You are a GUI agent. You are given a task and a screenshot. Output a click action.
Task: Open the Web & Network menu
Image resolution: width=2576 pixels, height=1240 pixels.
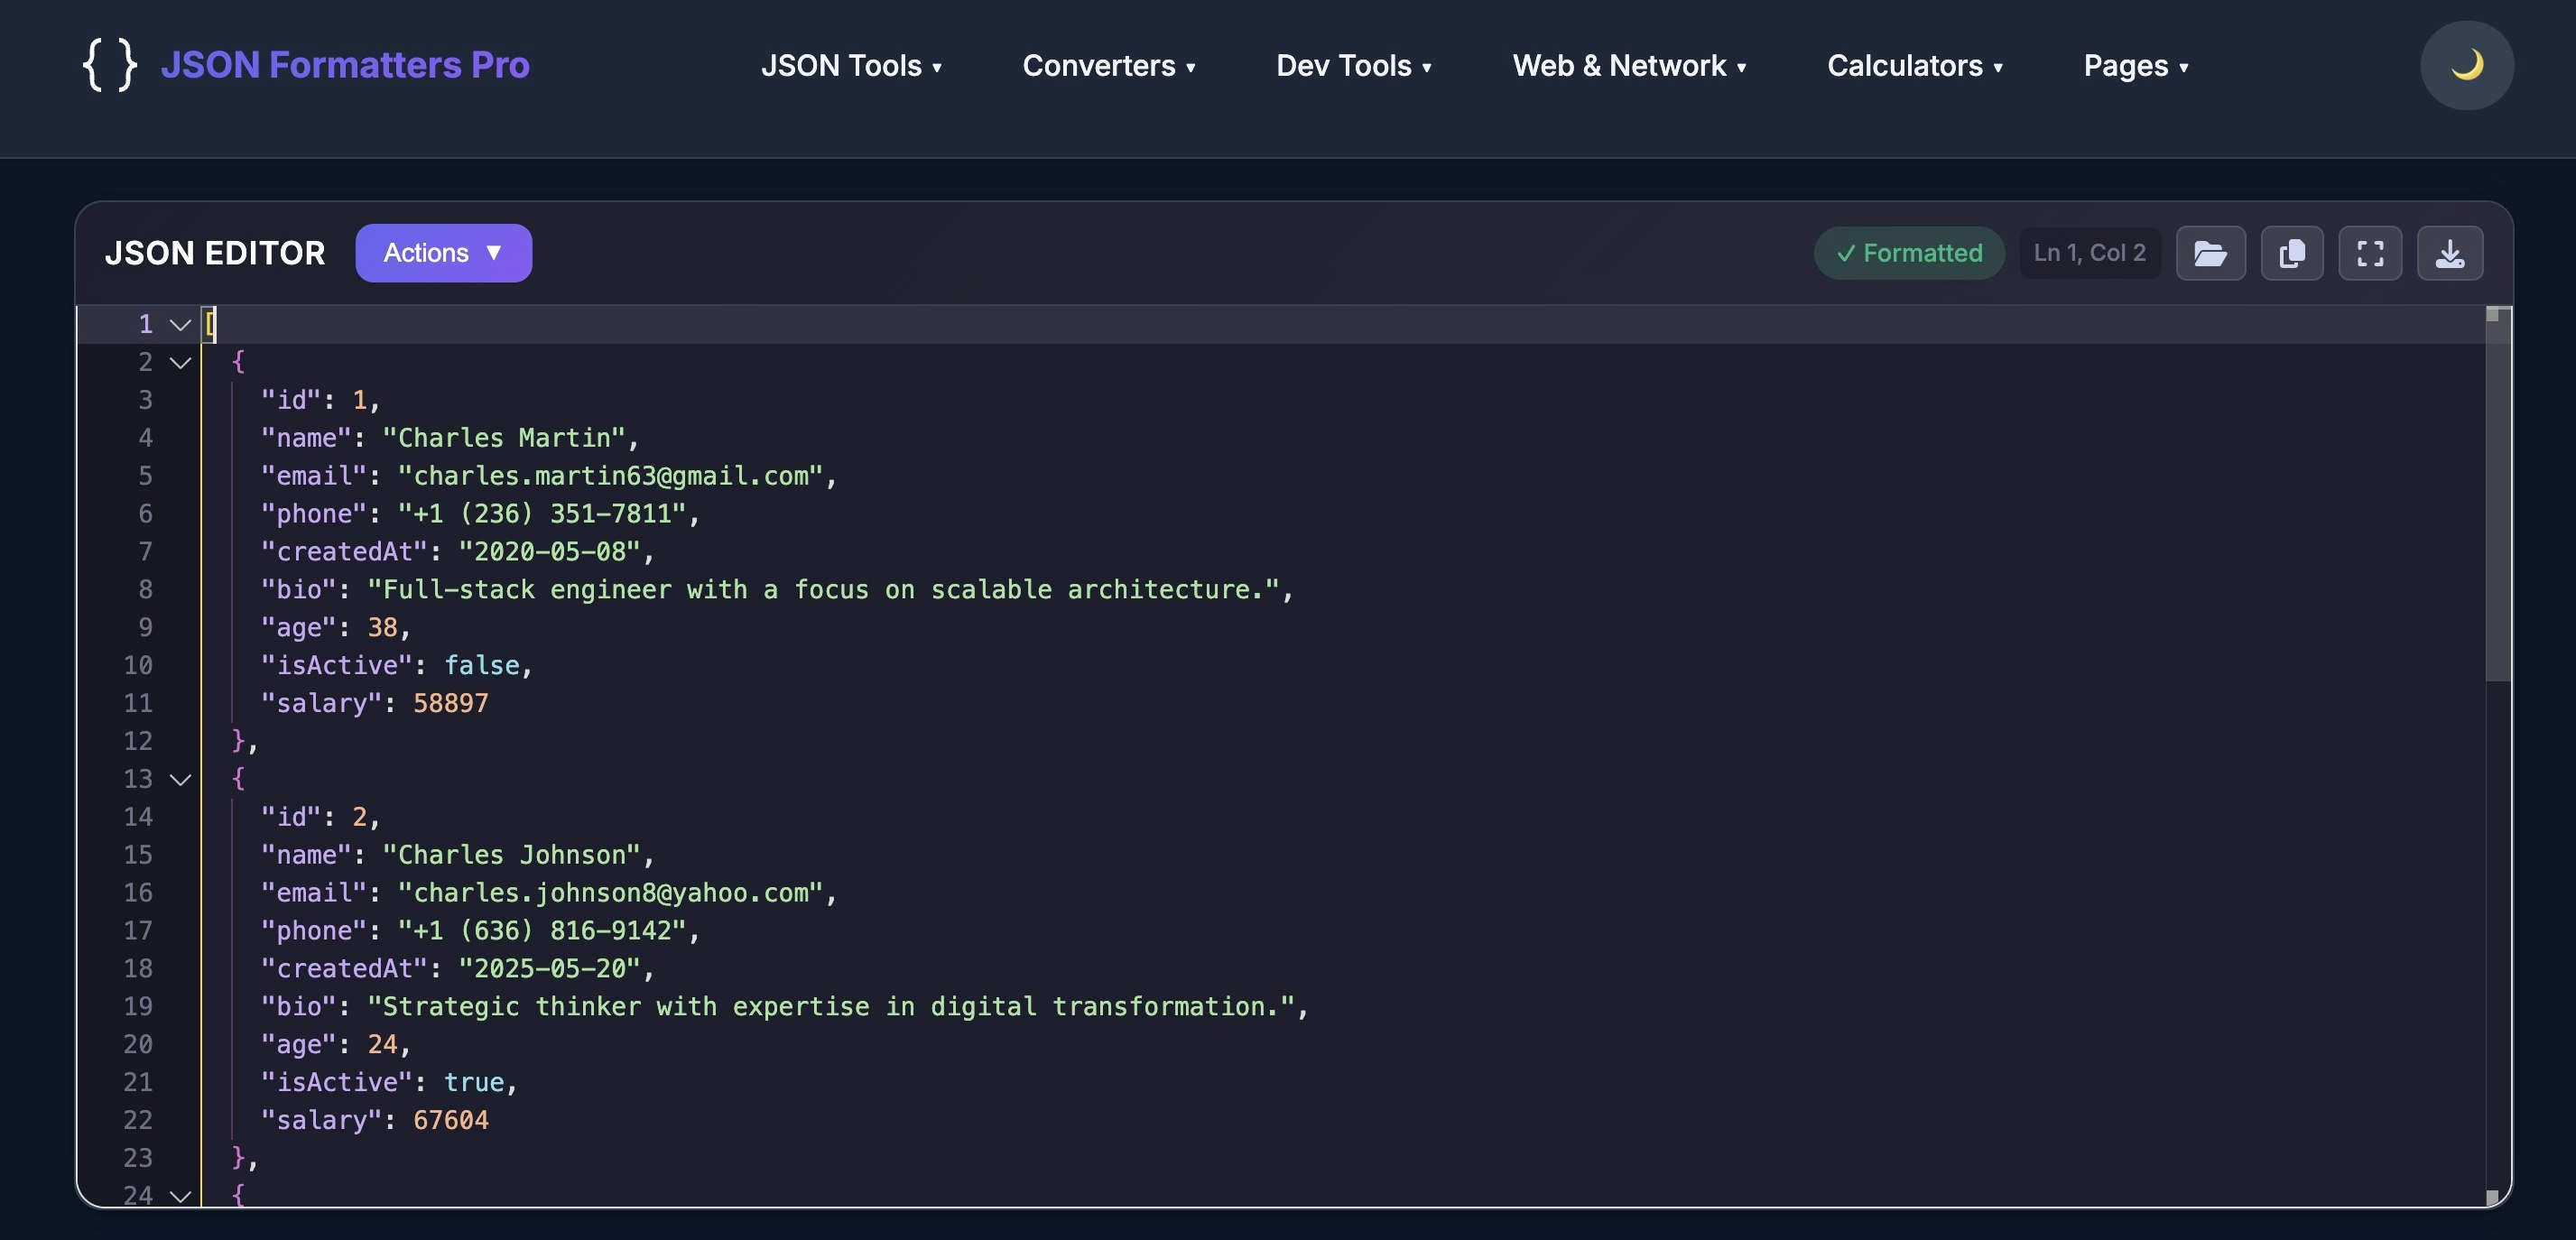coord(1629,66)
